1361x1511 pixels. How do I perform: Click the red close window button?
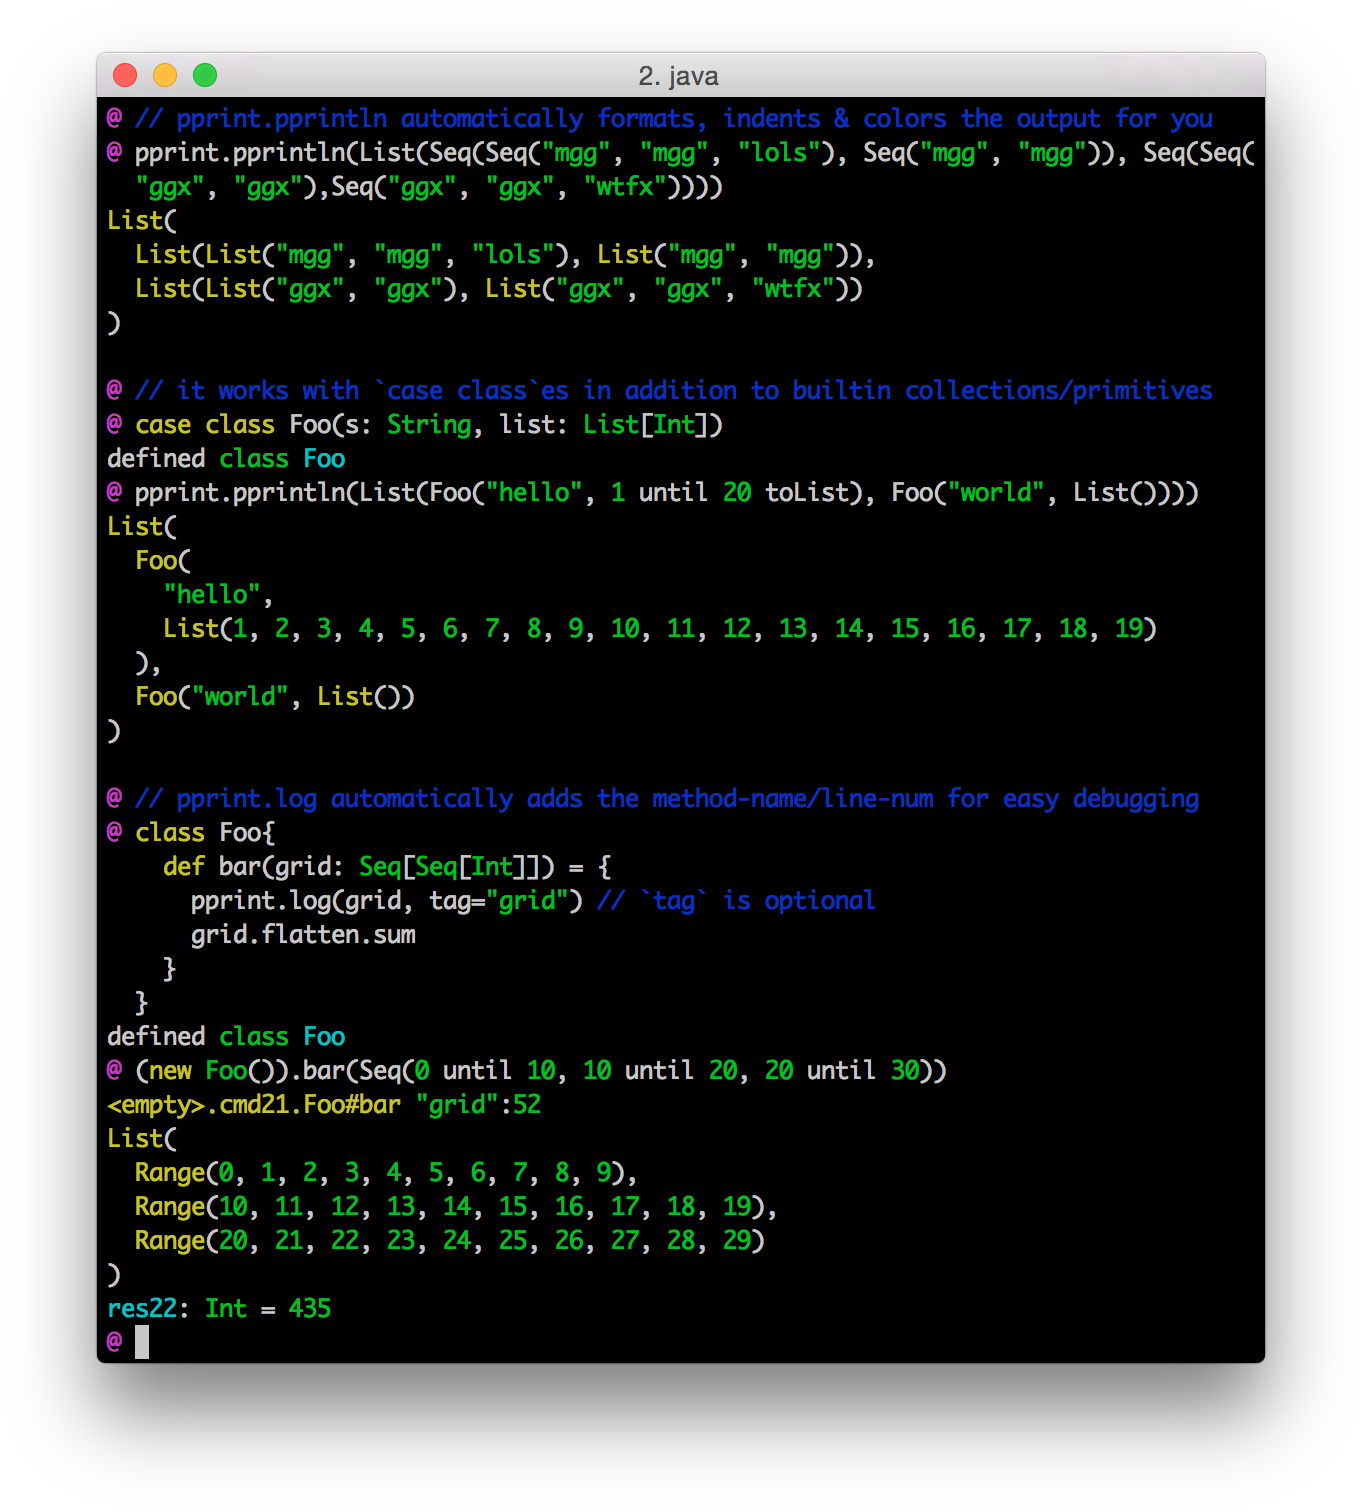[x=125, y=75]
